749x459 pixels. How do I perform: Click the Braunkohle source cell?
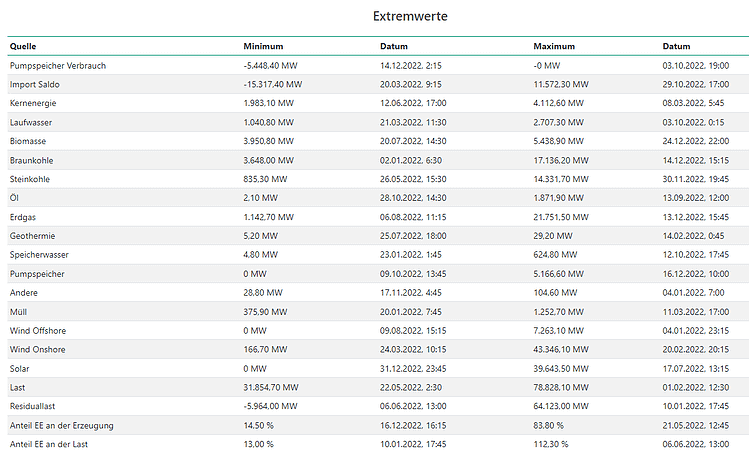(30, 160)
